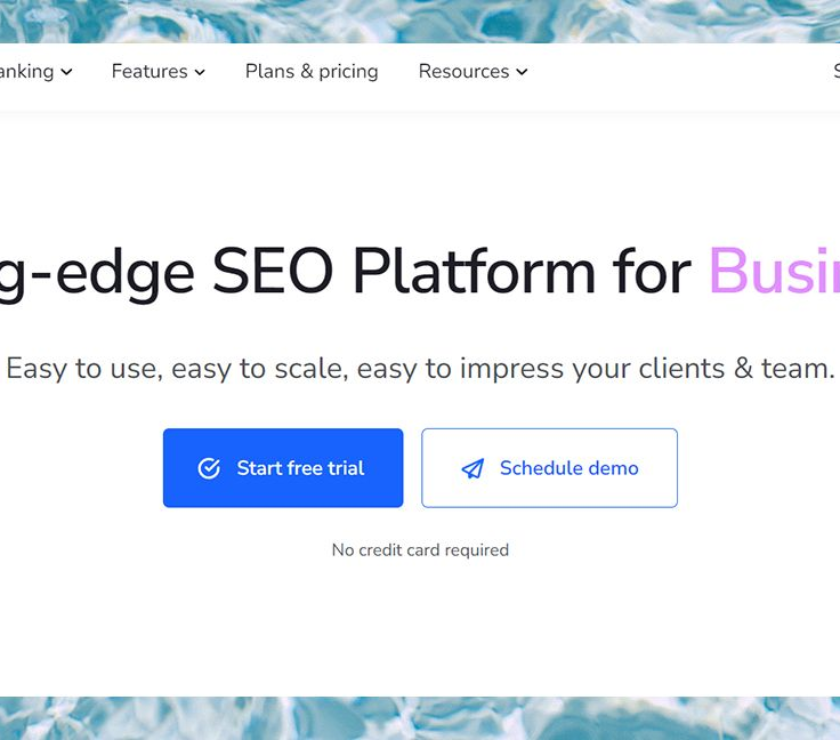The height and width of the screenshot is (740, 840).
Task: Click the water background strip above the navigation
Action: point(420,20)
